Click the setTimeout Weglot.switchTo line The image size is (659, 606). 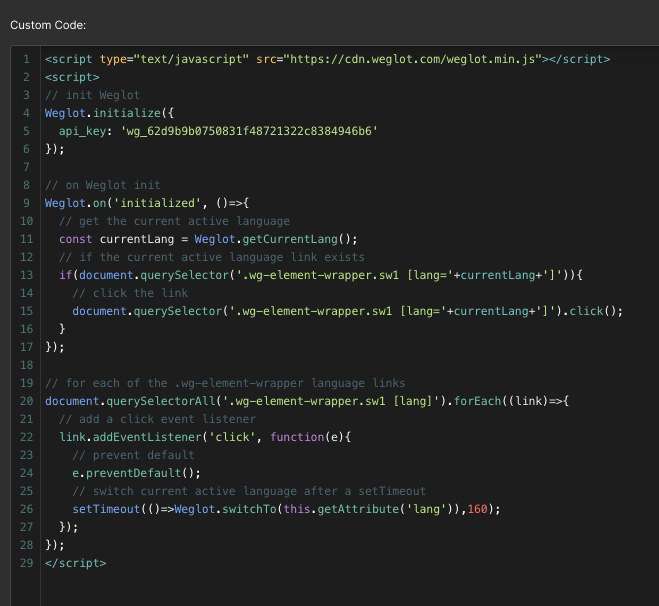[287, 509]
